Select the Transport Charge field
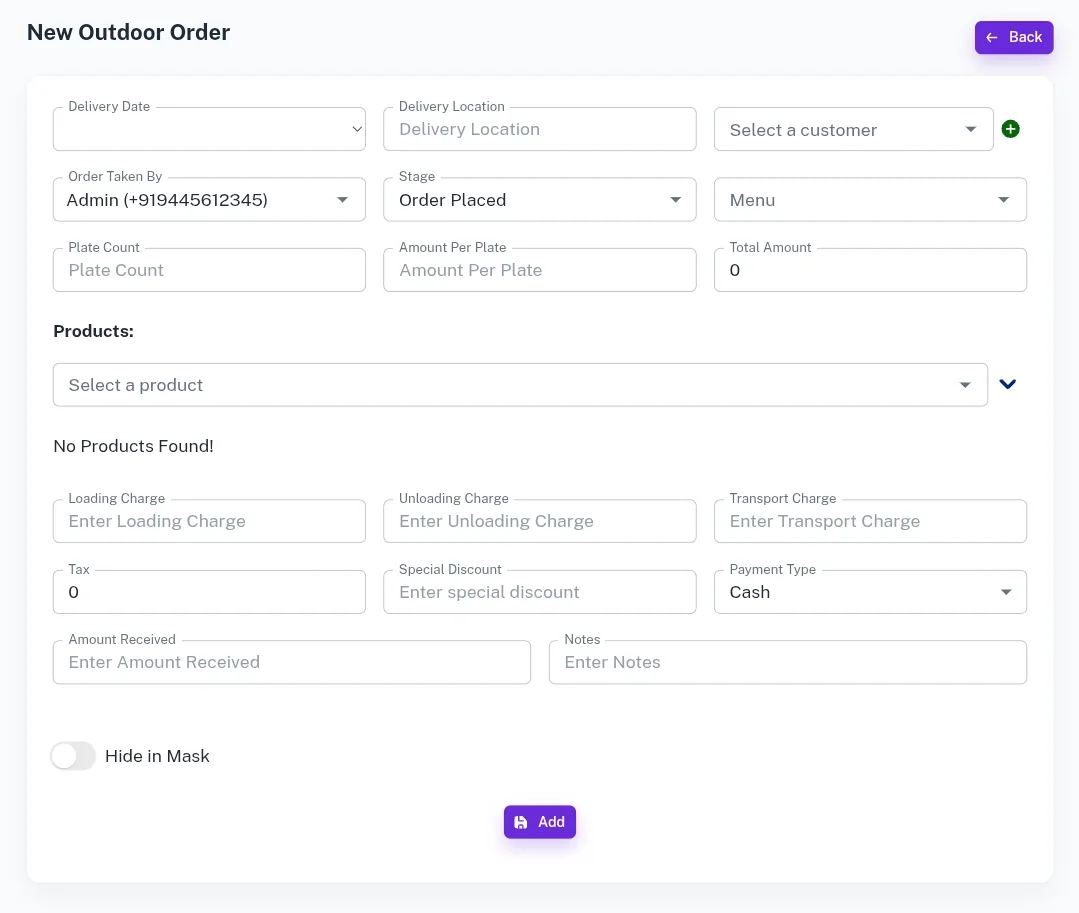The width and height of the screenshot is (1079, 913). pos(870,521)
